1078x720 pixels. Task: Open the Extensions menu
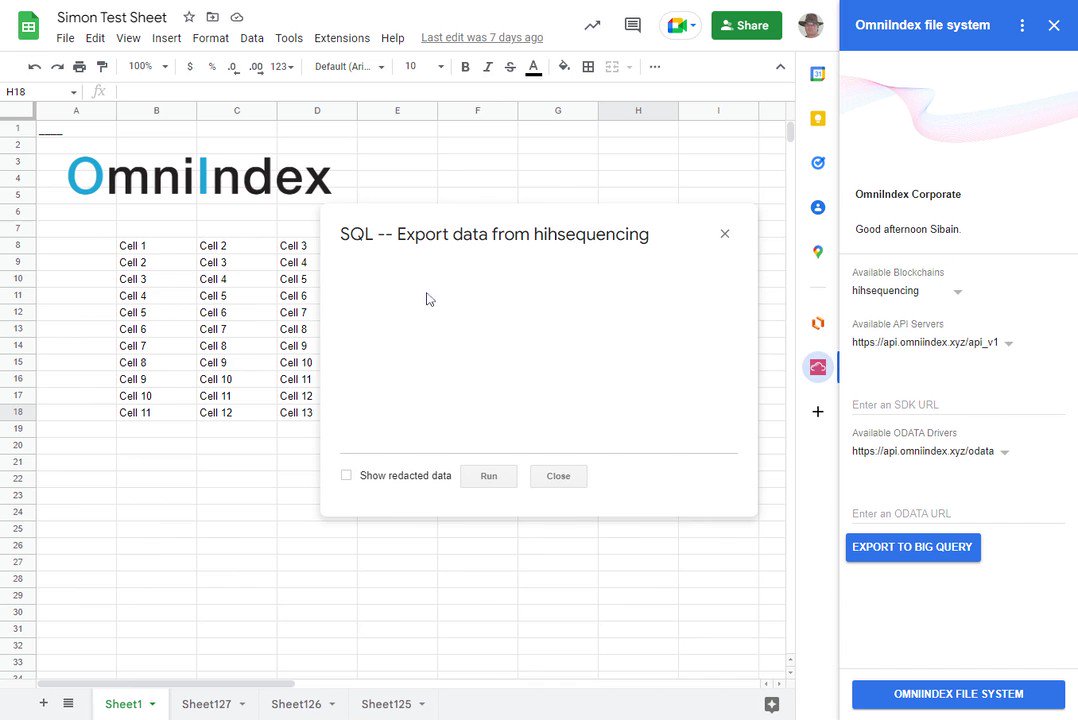click(341, 38)
